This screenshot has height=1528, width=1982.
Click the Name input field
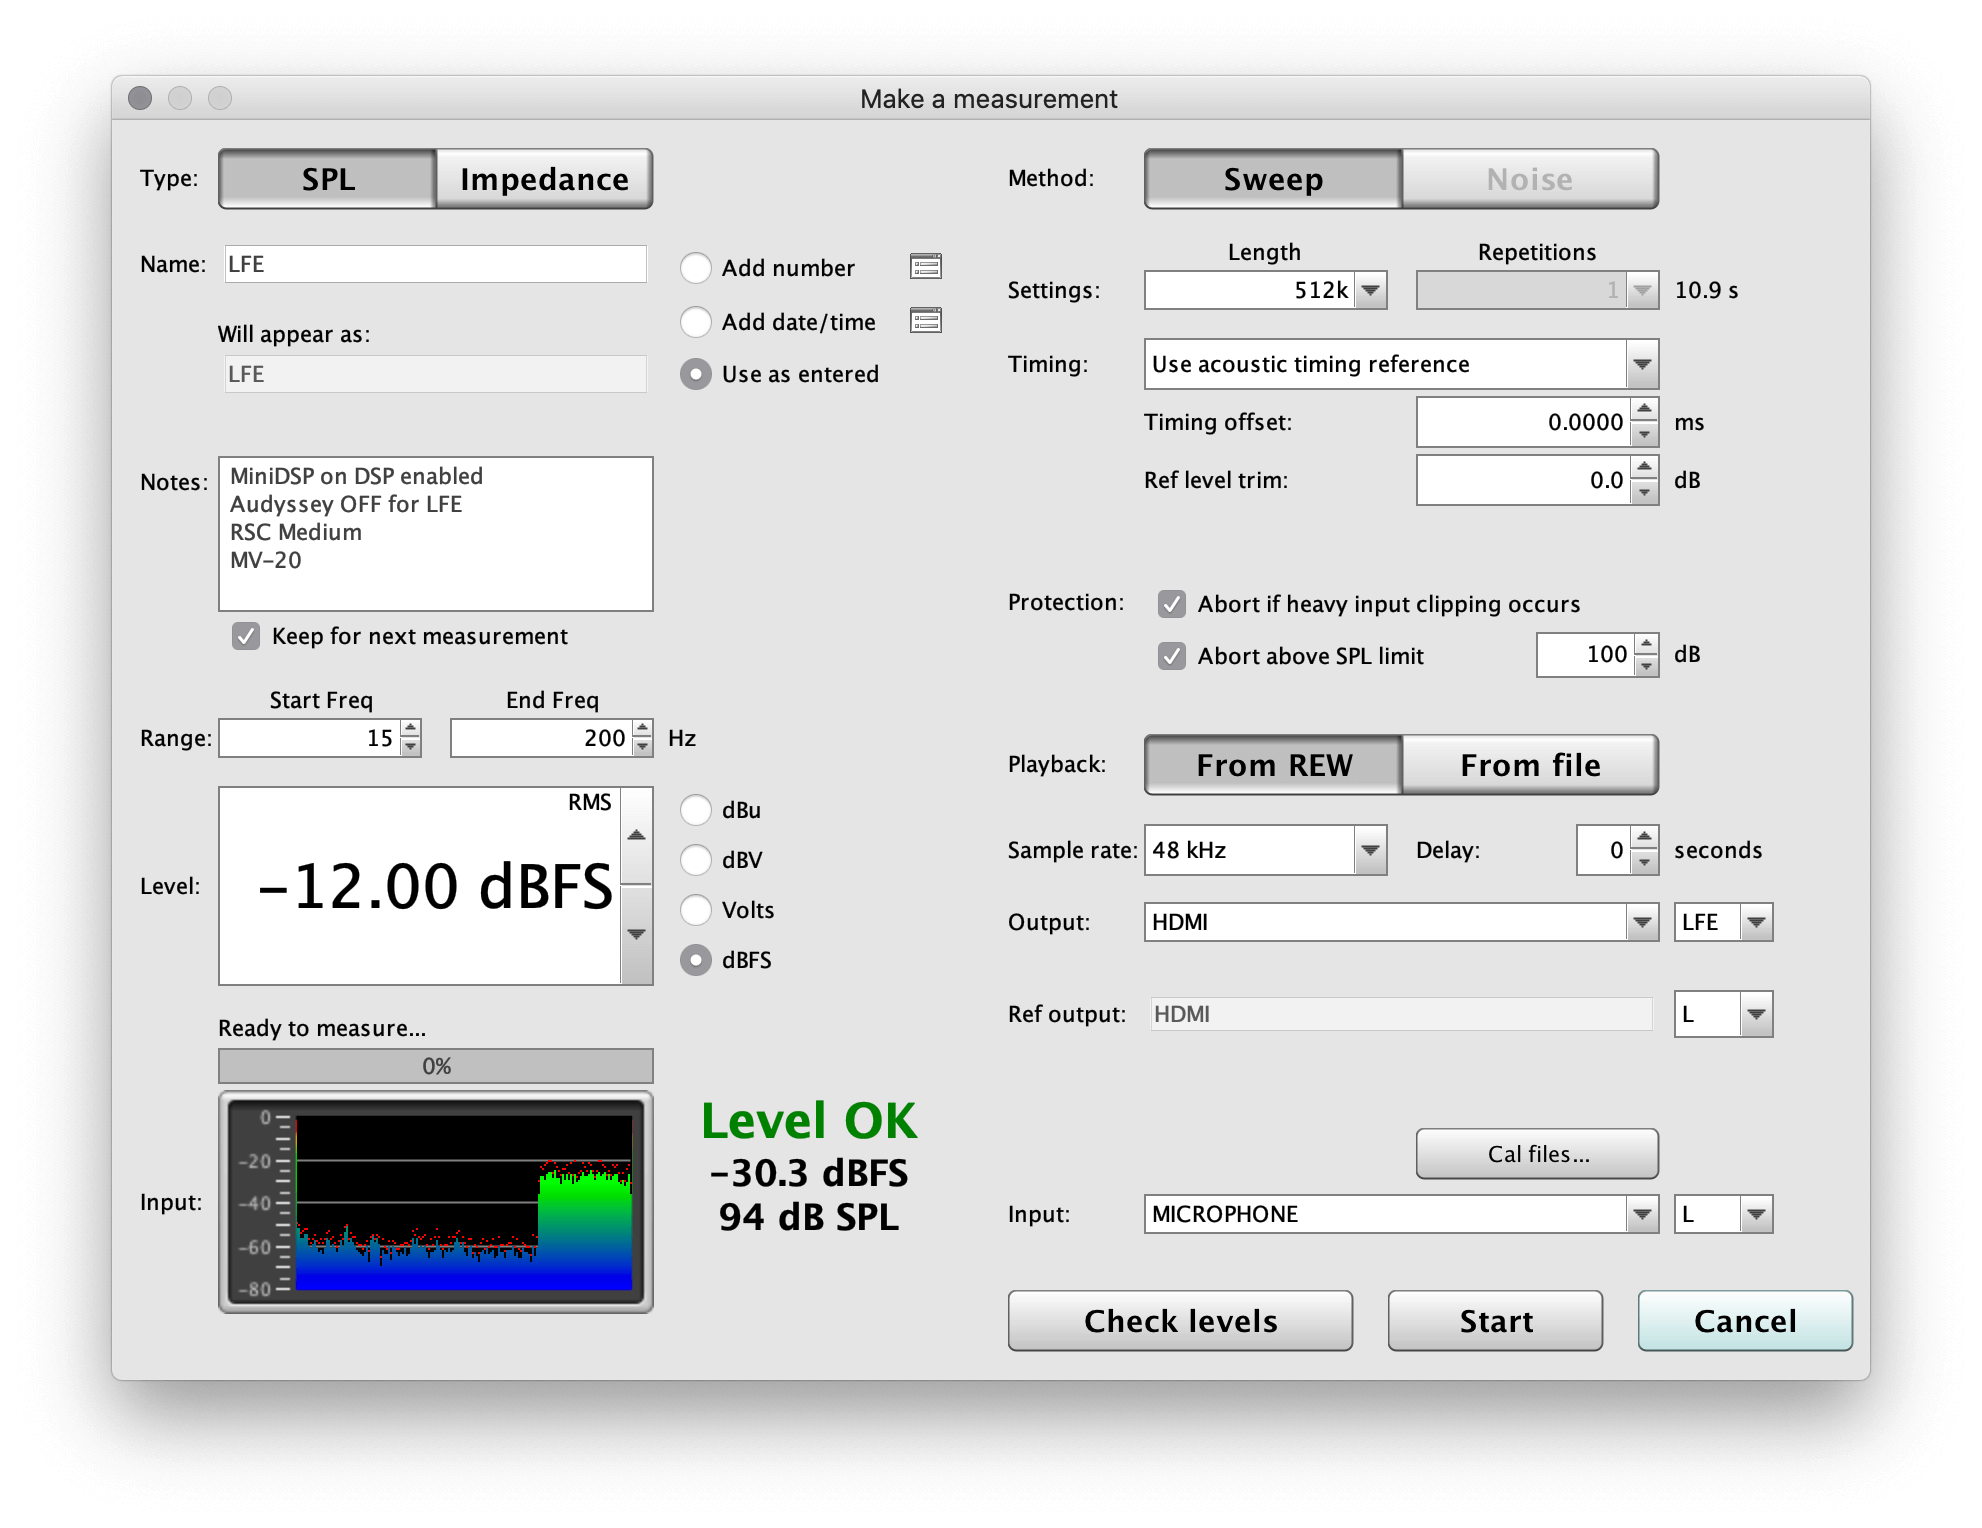[x=435, y=264]
